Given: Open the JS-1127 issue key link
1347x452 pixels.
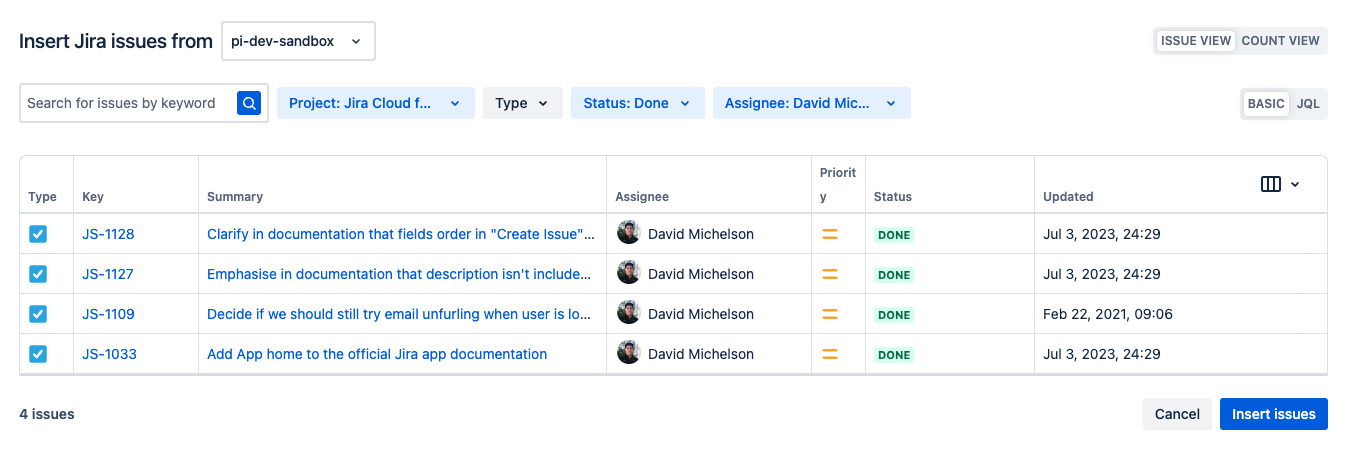Looking at the screenshot, I should tap(108, 274).
